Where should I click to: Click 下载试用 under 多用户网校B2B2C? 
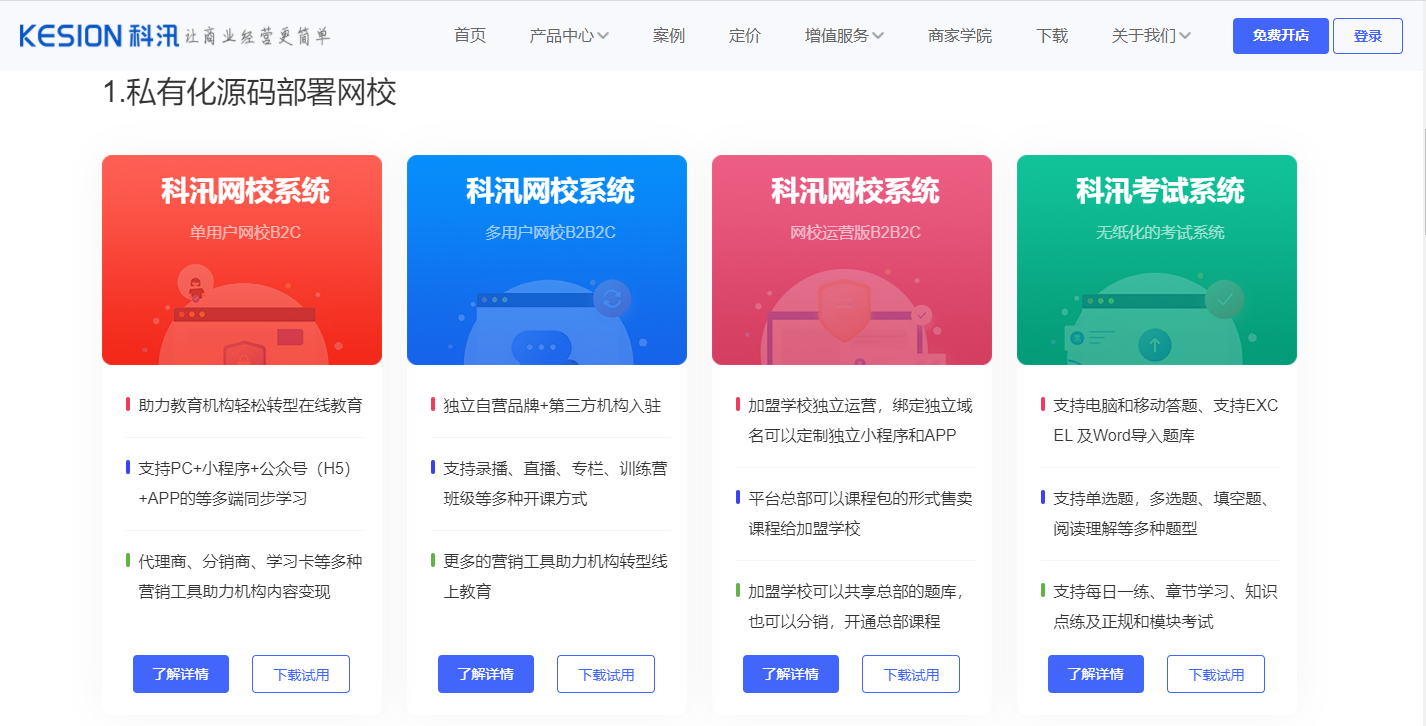[x=606, y=674]
